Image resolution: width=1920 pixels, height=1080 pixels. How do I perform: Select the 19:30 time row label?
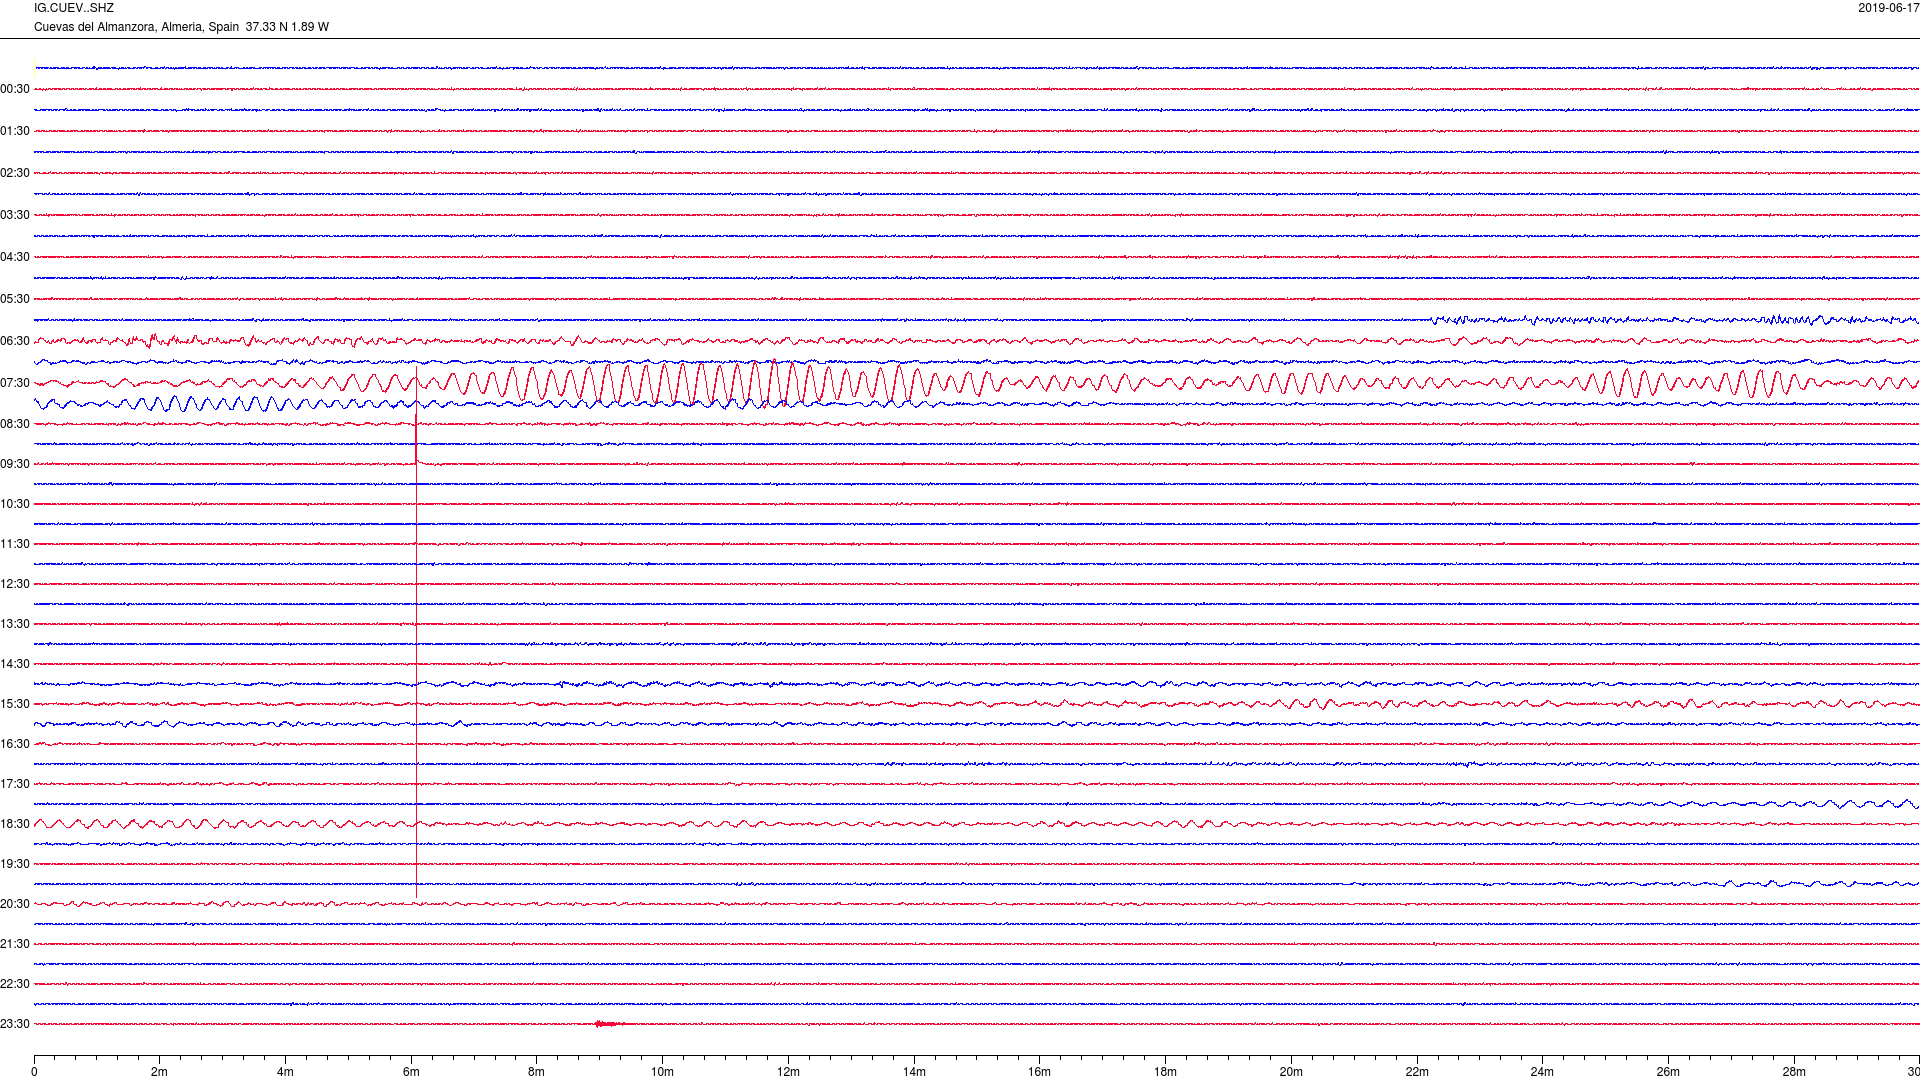click(15, 864)
